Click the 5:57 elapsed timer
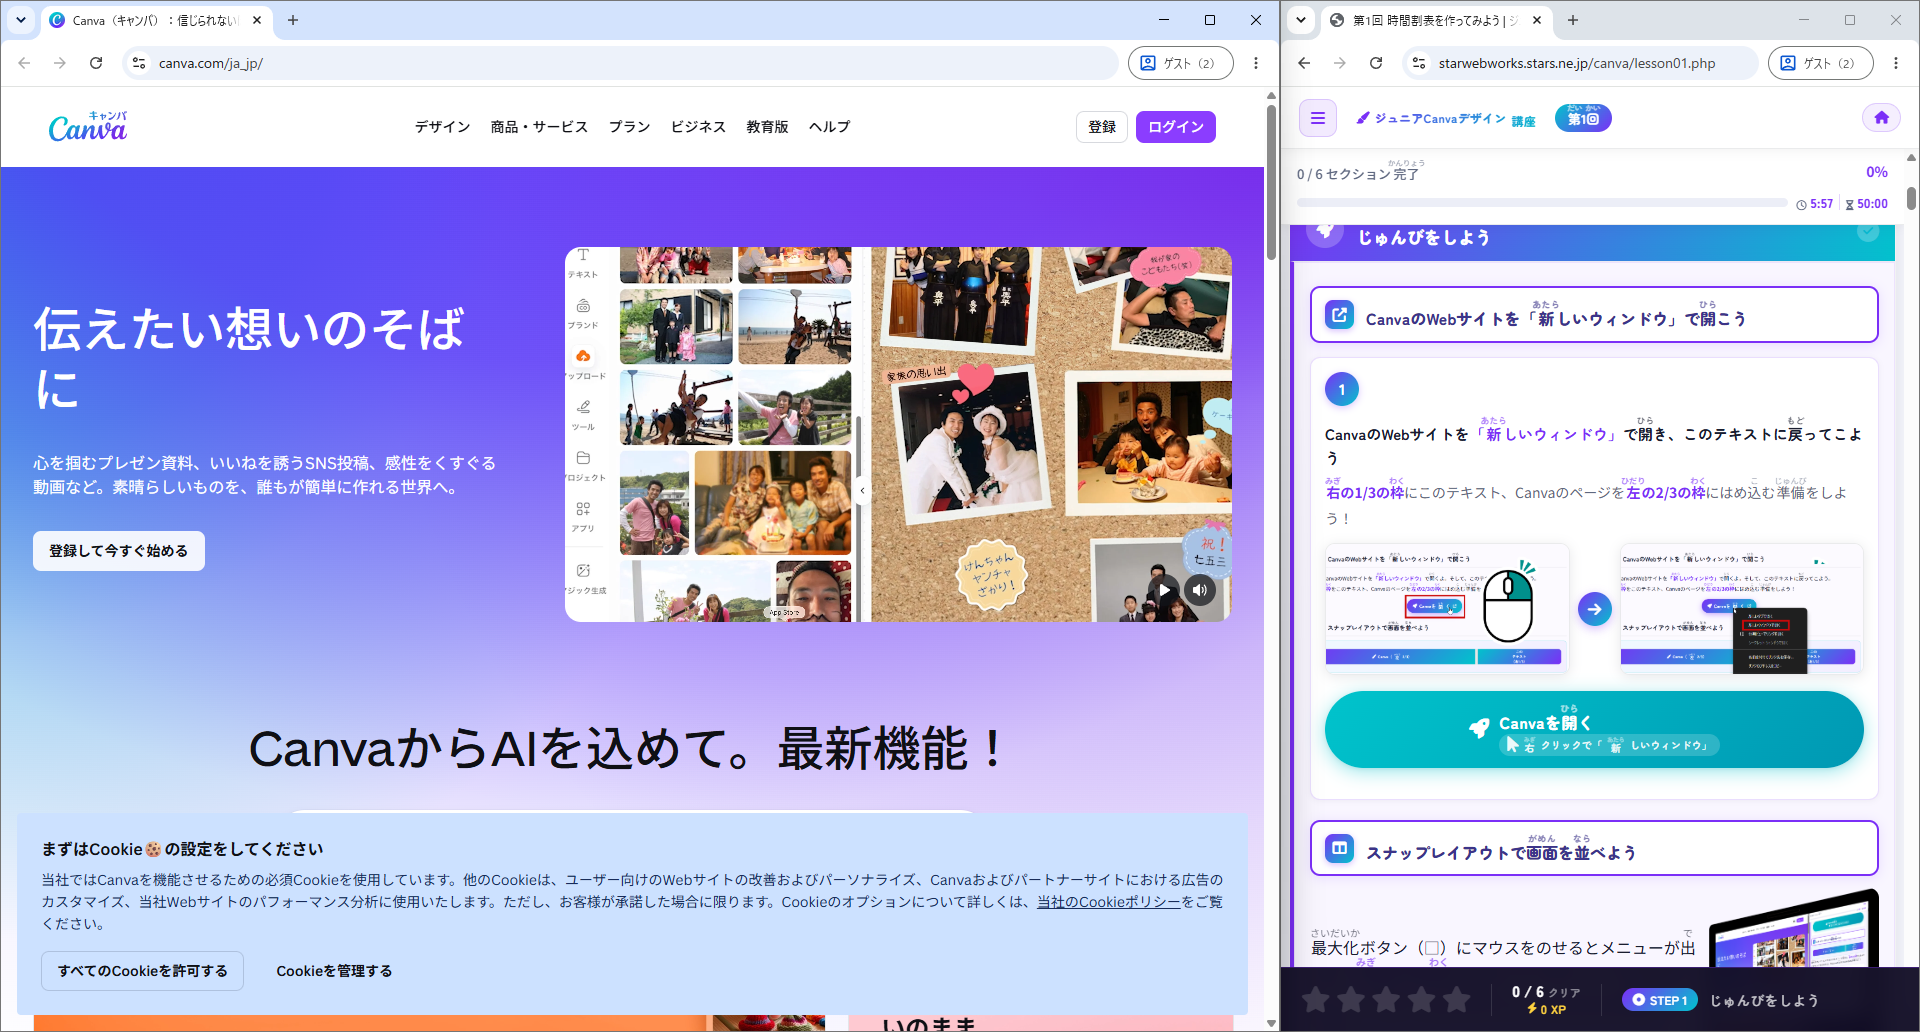 click(1815, 204)
